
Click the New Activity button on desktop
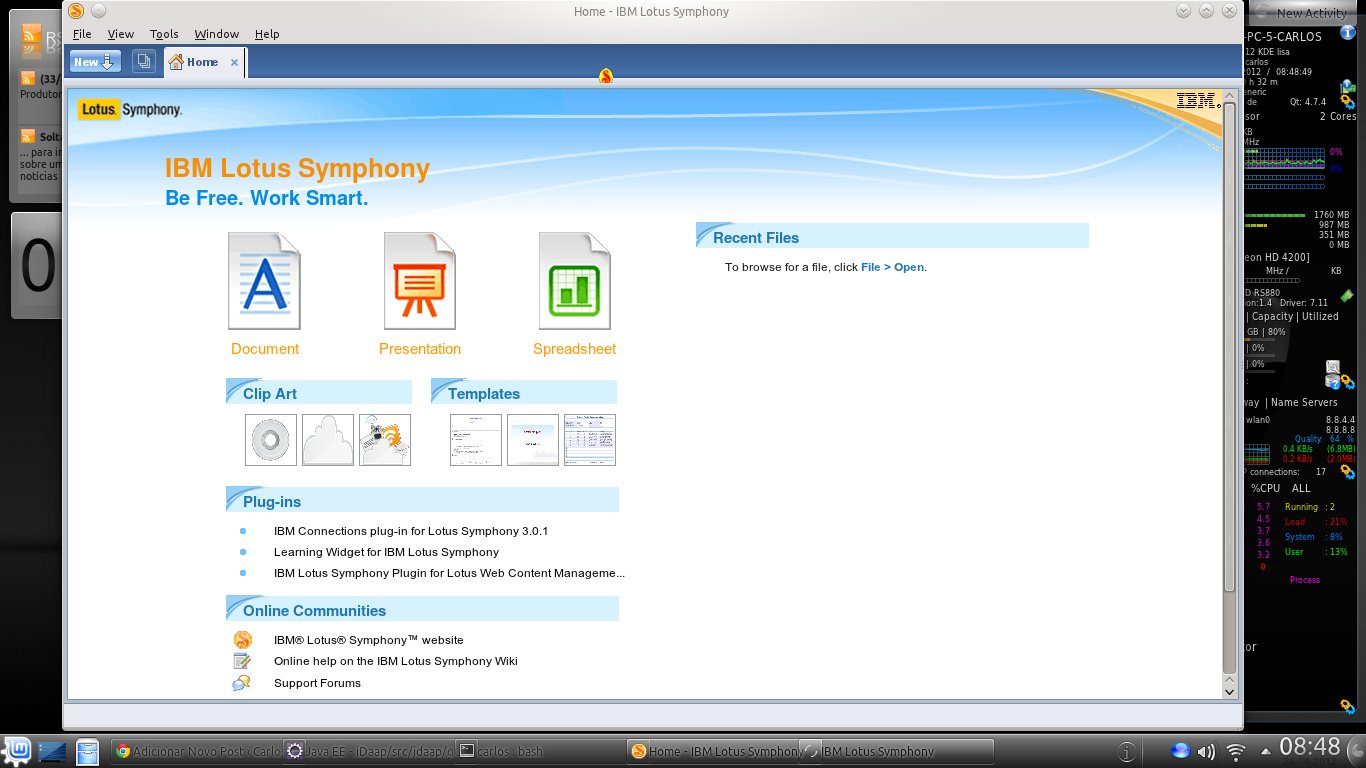click(1301, 13)
